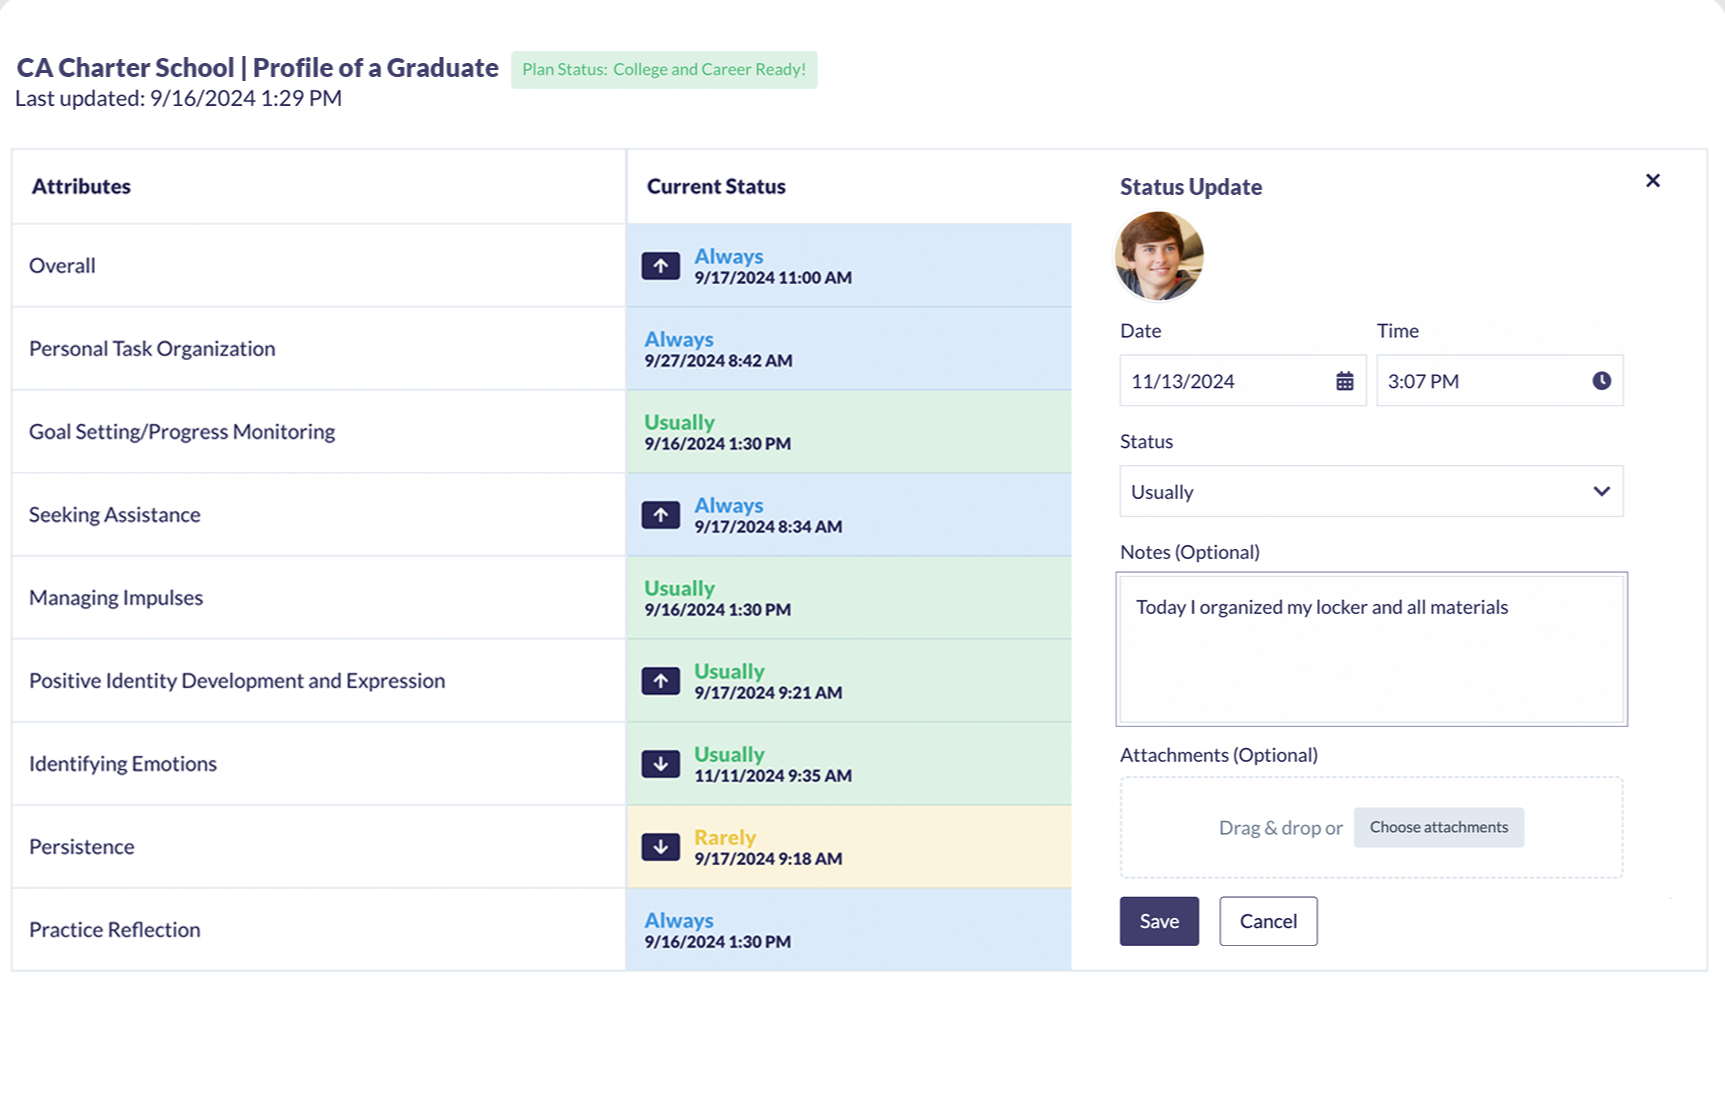The height and width of the screenshot is (1120, 1725).
Task: Click the down arrow in Persistence row
Action: 660,847
